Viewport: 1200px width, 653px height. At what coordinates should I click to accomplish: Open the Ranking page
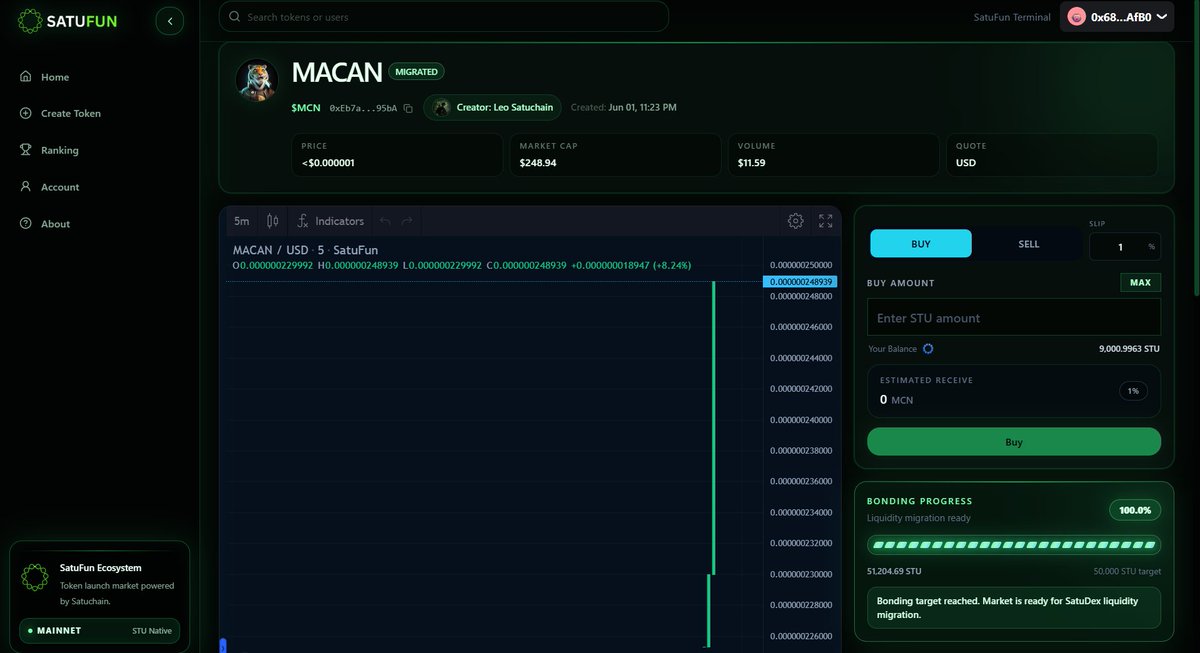pos(60,150)
